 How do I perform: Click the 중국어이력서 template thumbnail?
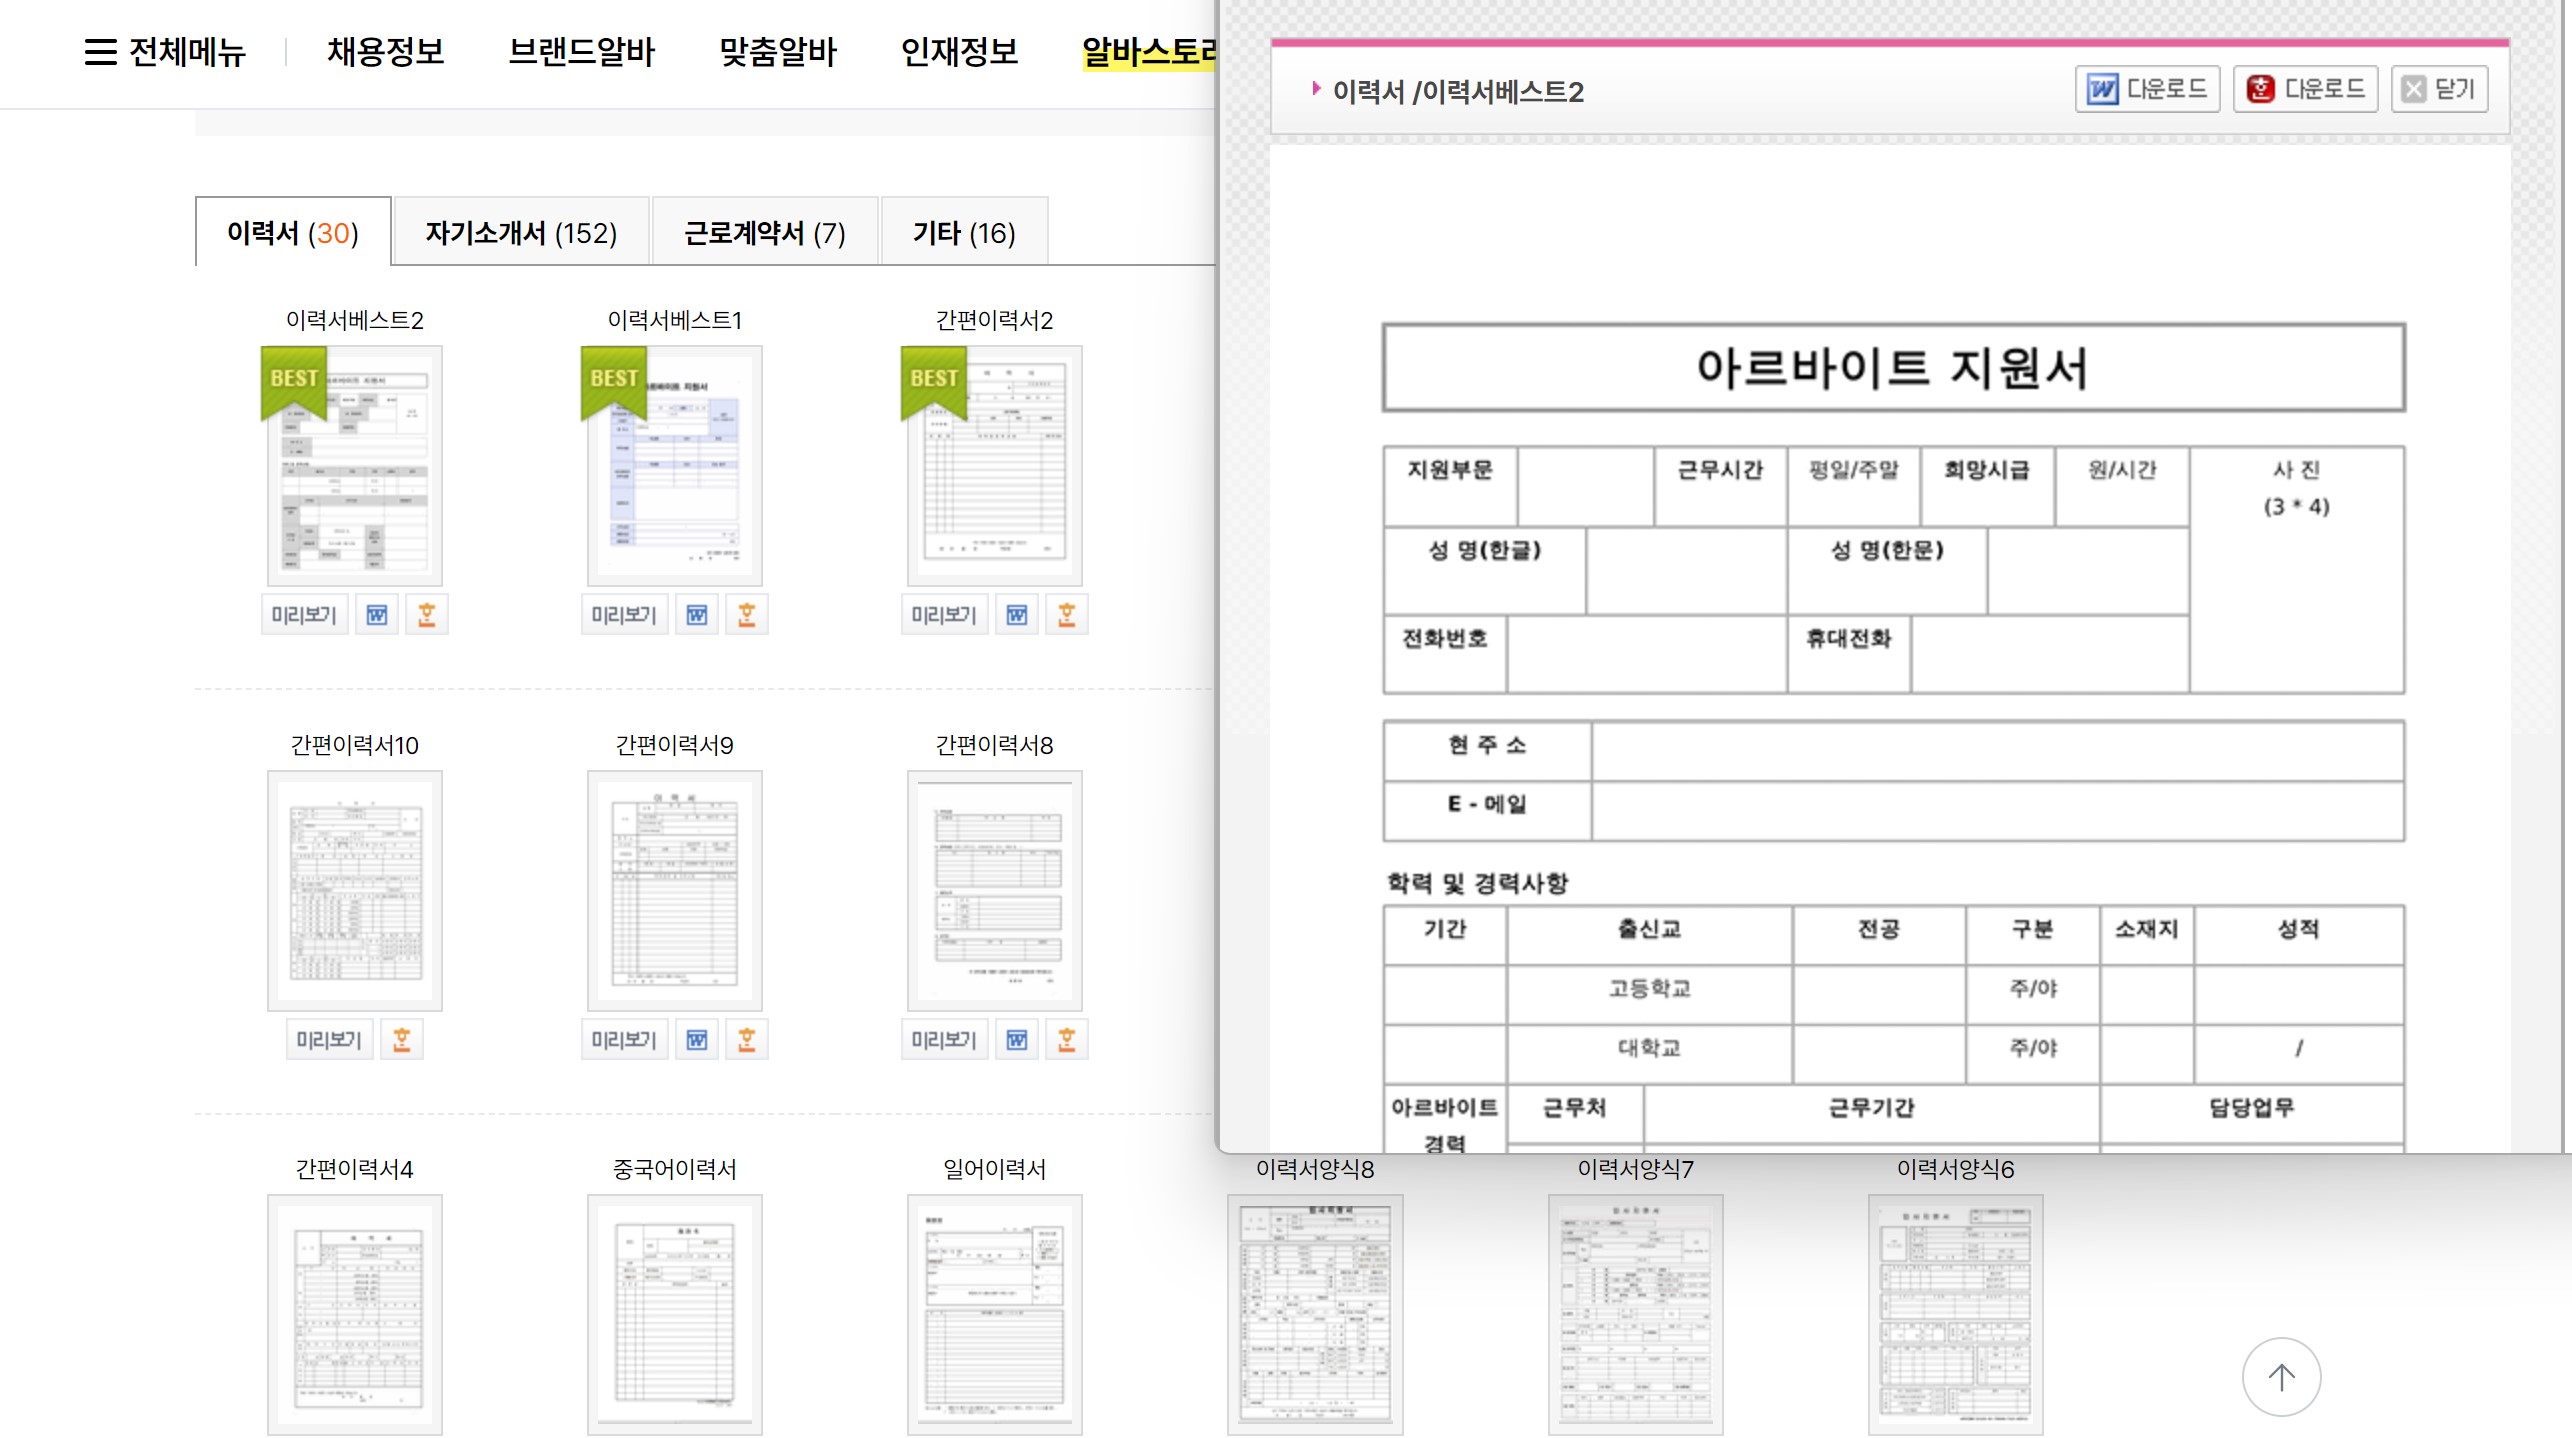675,1314
